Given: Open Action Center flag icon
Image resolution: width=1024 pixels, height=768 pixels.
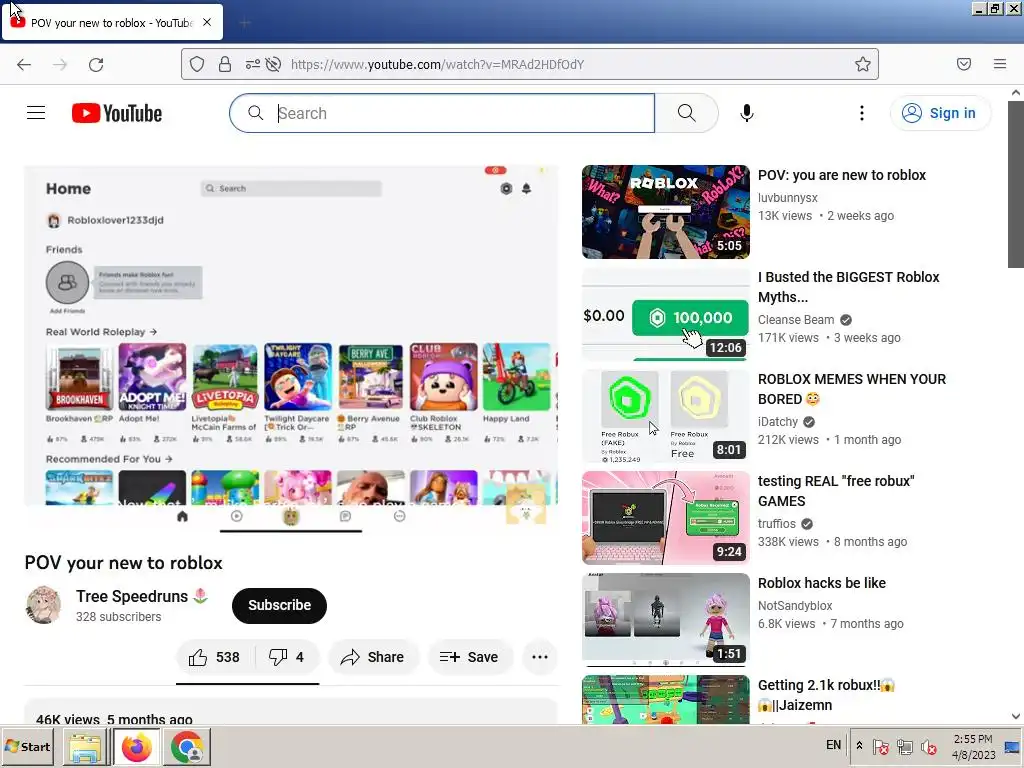Looking at the screenshot, I should coord(880,746).
